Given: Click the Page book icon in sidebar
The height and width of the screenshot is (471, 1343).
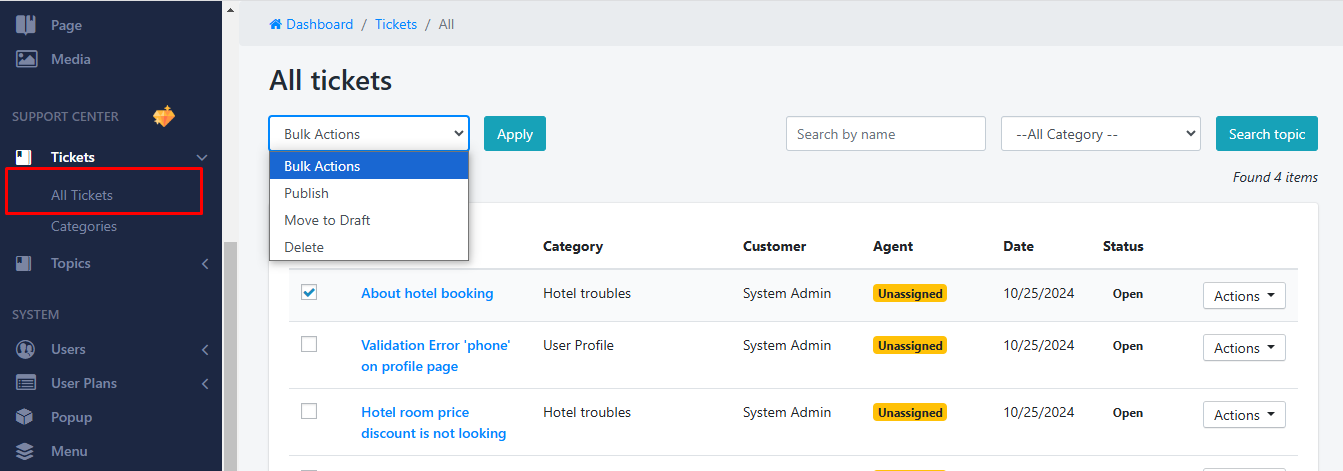Looking at the screenshot, I should click(x=26, y=25).
